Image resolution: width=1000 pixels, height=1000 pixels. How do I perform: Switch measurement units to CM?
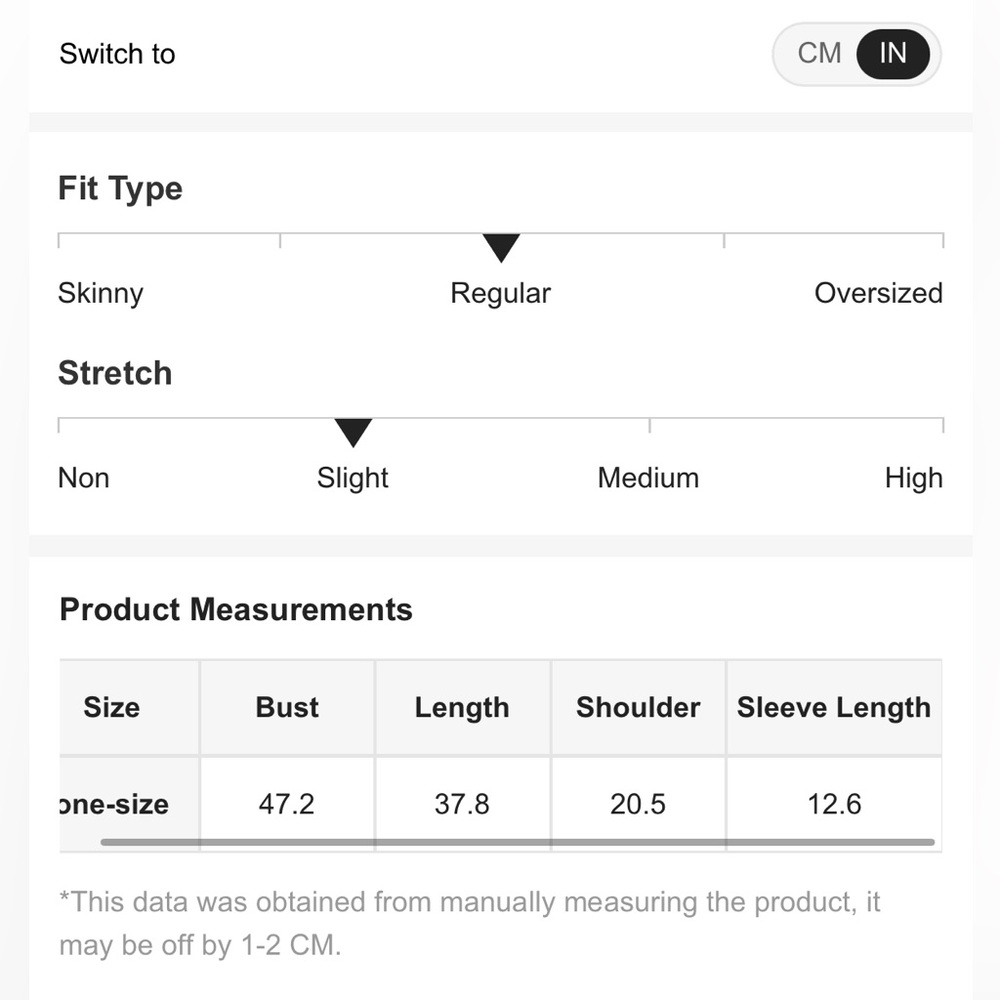pos(819,53)
